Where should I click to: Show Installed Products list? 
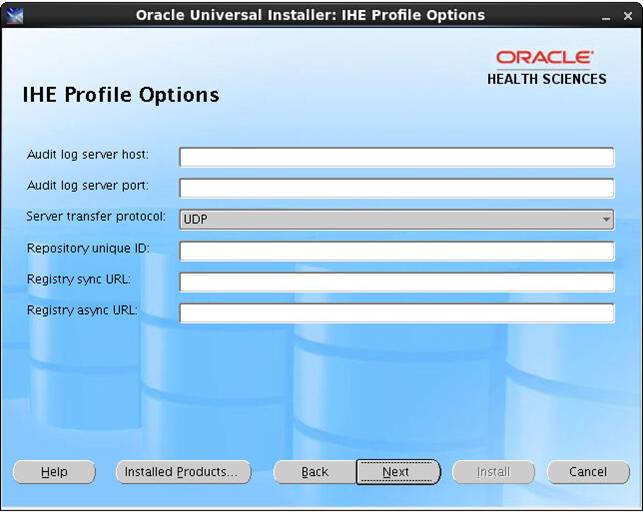pos(183,472)
